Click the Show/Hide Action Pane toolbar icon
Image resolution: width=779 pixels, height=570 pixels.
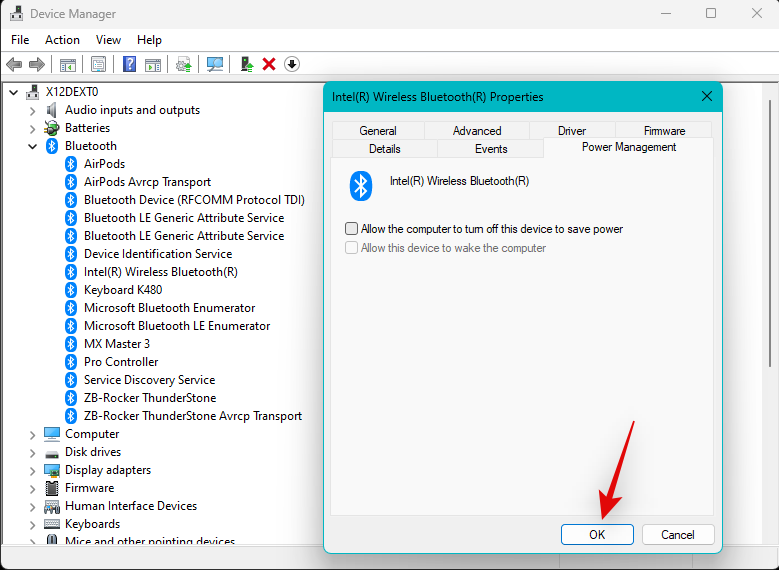(x=153, y=65)
